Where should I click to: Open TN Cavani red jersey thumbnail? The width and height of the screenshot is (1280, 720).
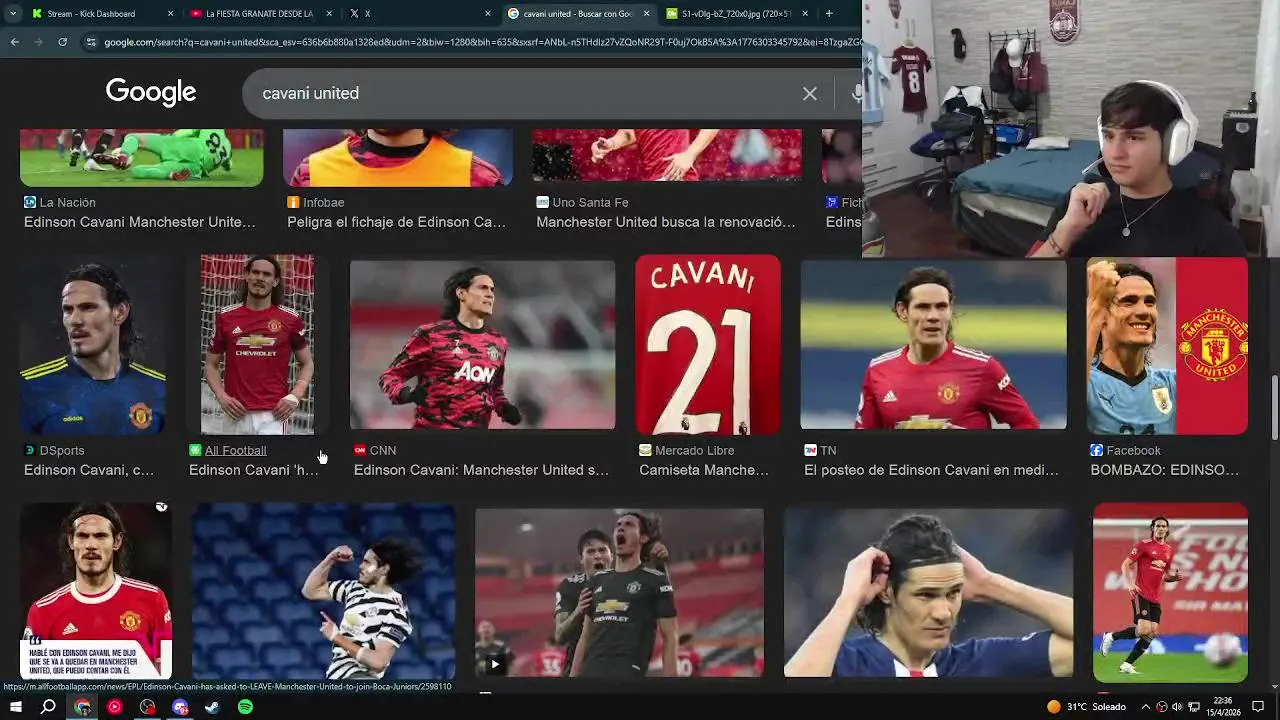point(933,344)
